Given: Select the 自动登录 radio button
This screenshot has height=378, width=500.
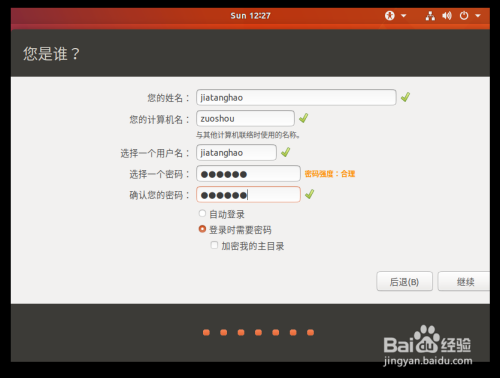Looking at the screenshot, I should pyautogui.click(x=202, y=213).
